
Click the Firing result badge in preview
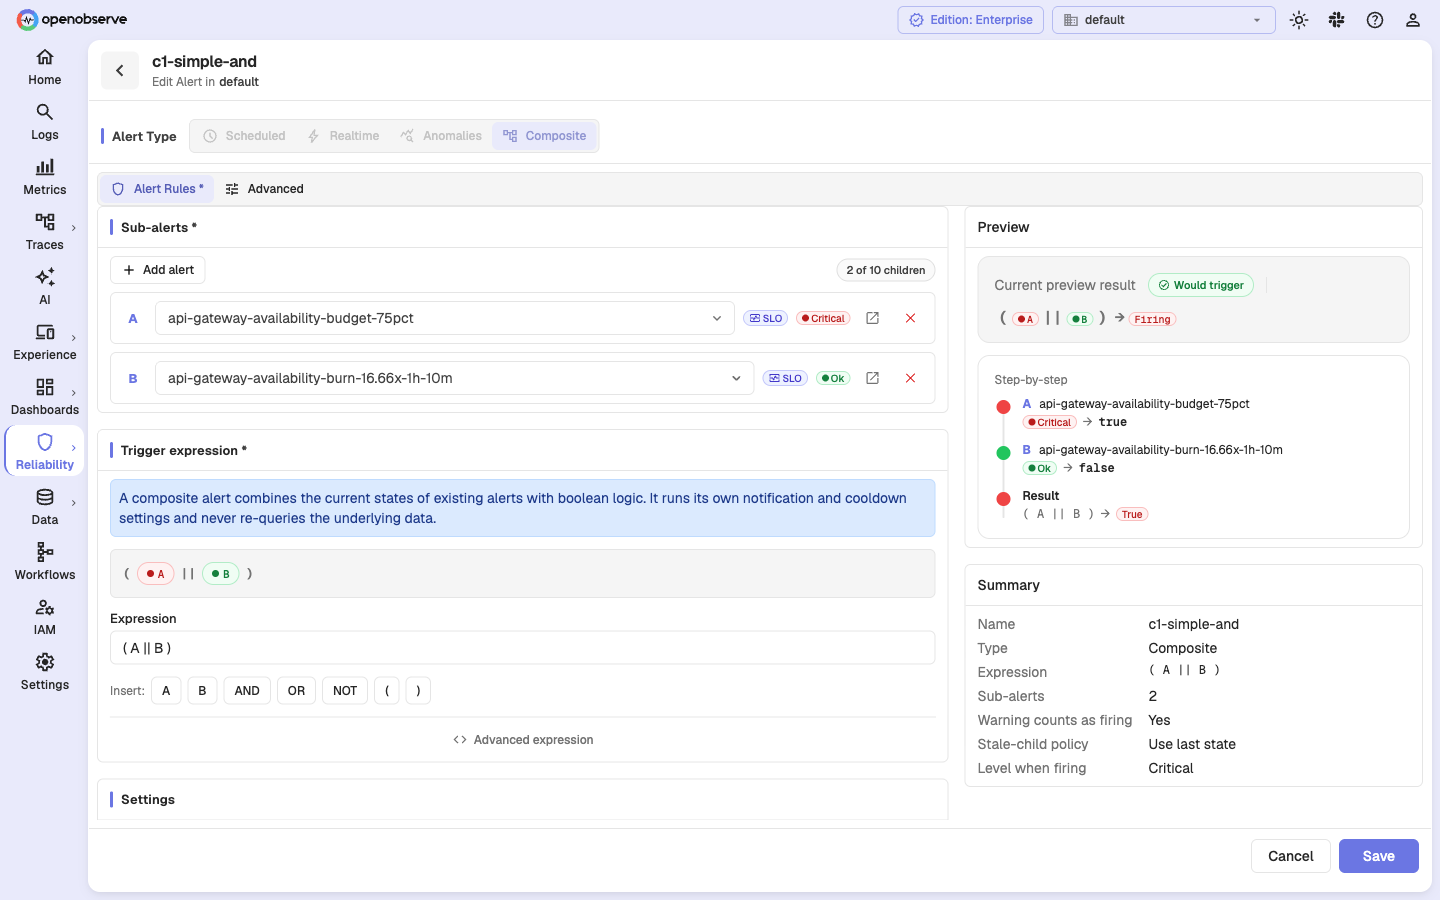point(1152,319)
